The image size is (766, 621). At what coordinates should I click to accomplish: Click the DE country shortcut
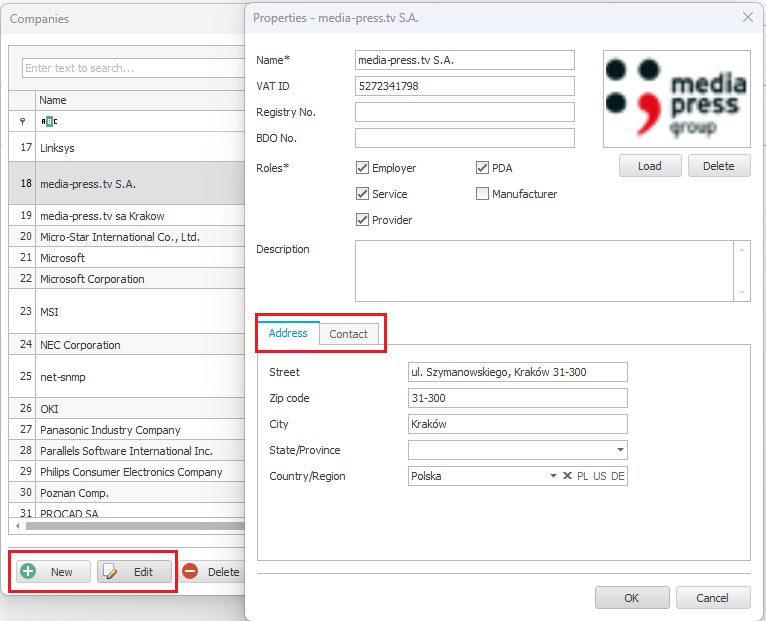point(618,476)
